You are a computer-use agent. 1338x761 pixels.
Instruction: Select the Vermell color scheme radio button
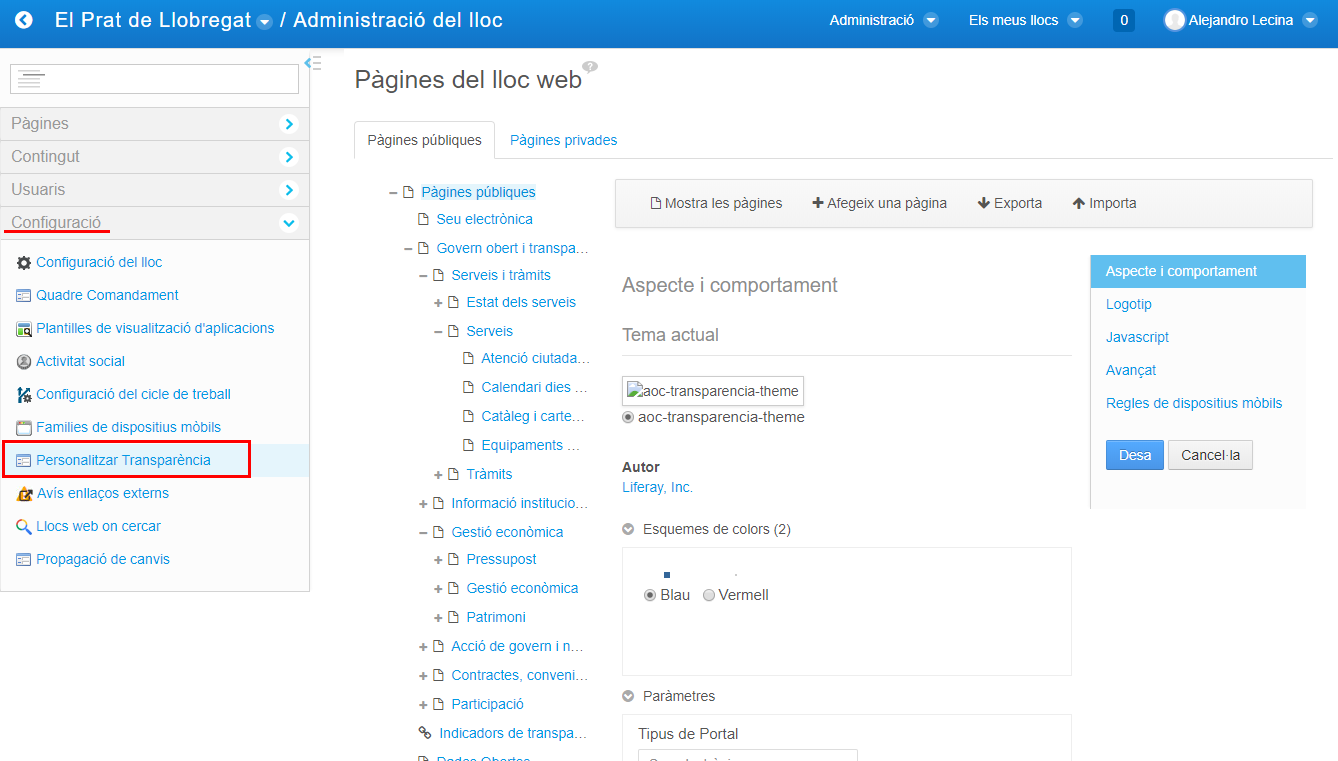tap(710, 594)
